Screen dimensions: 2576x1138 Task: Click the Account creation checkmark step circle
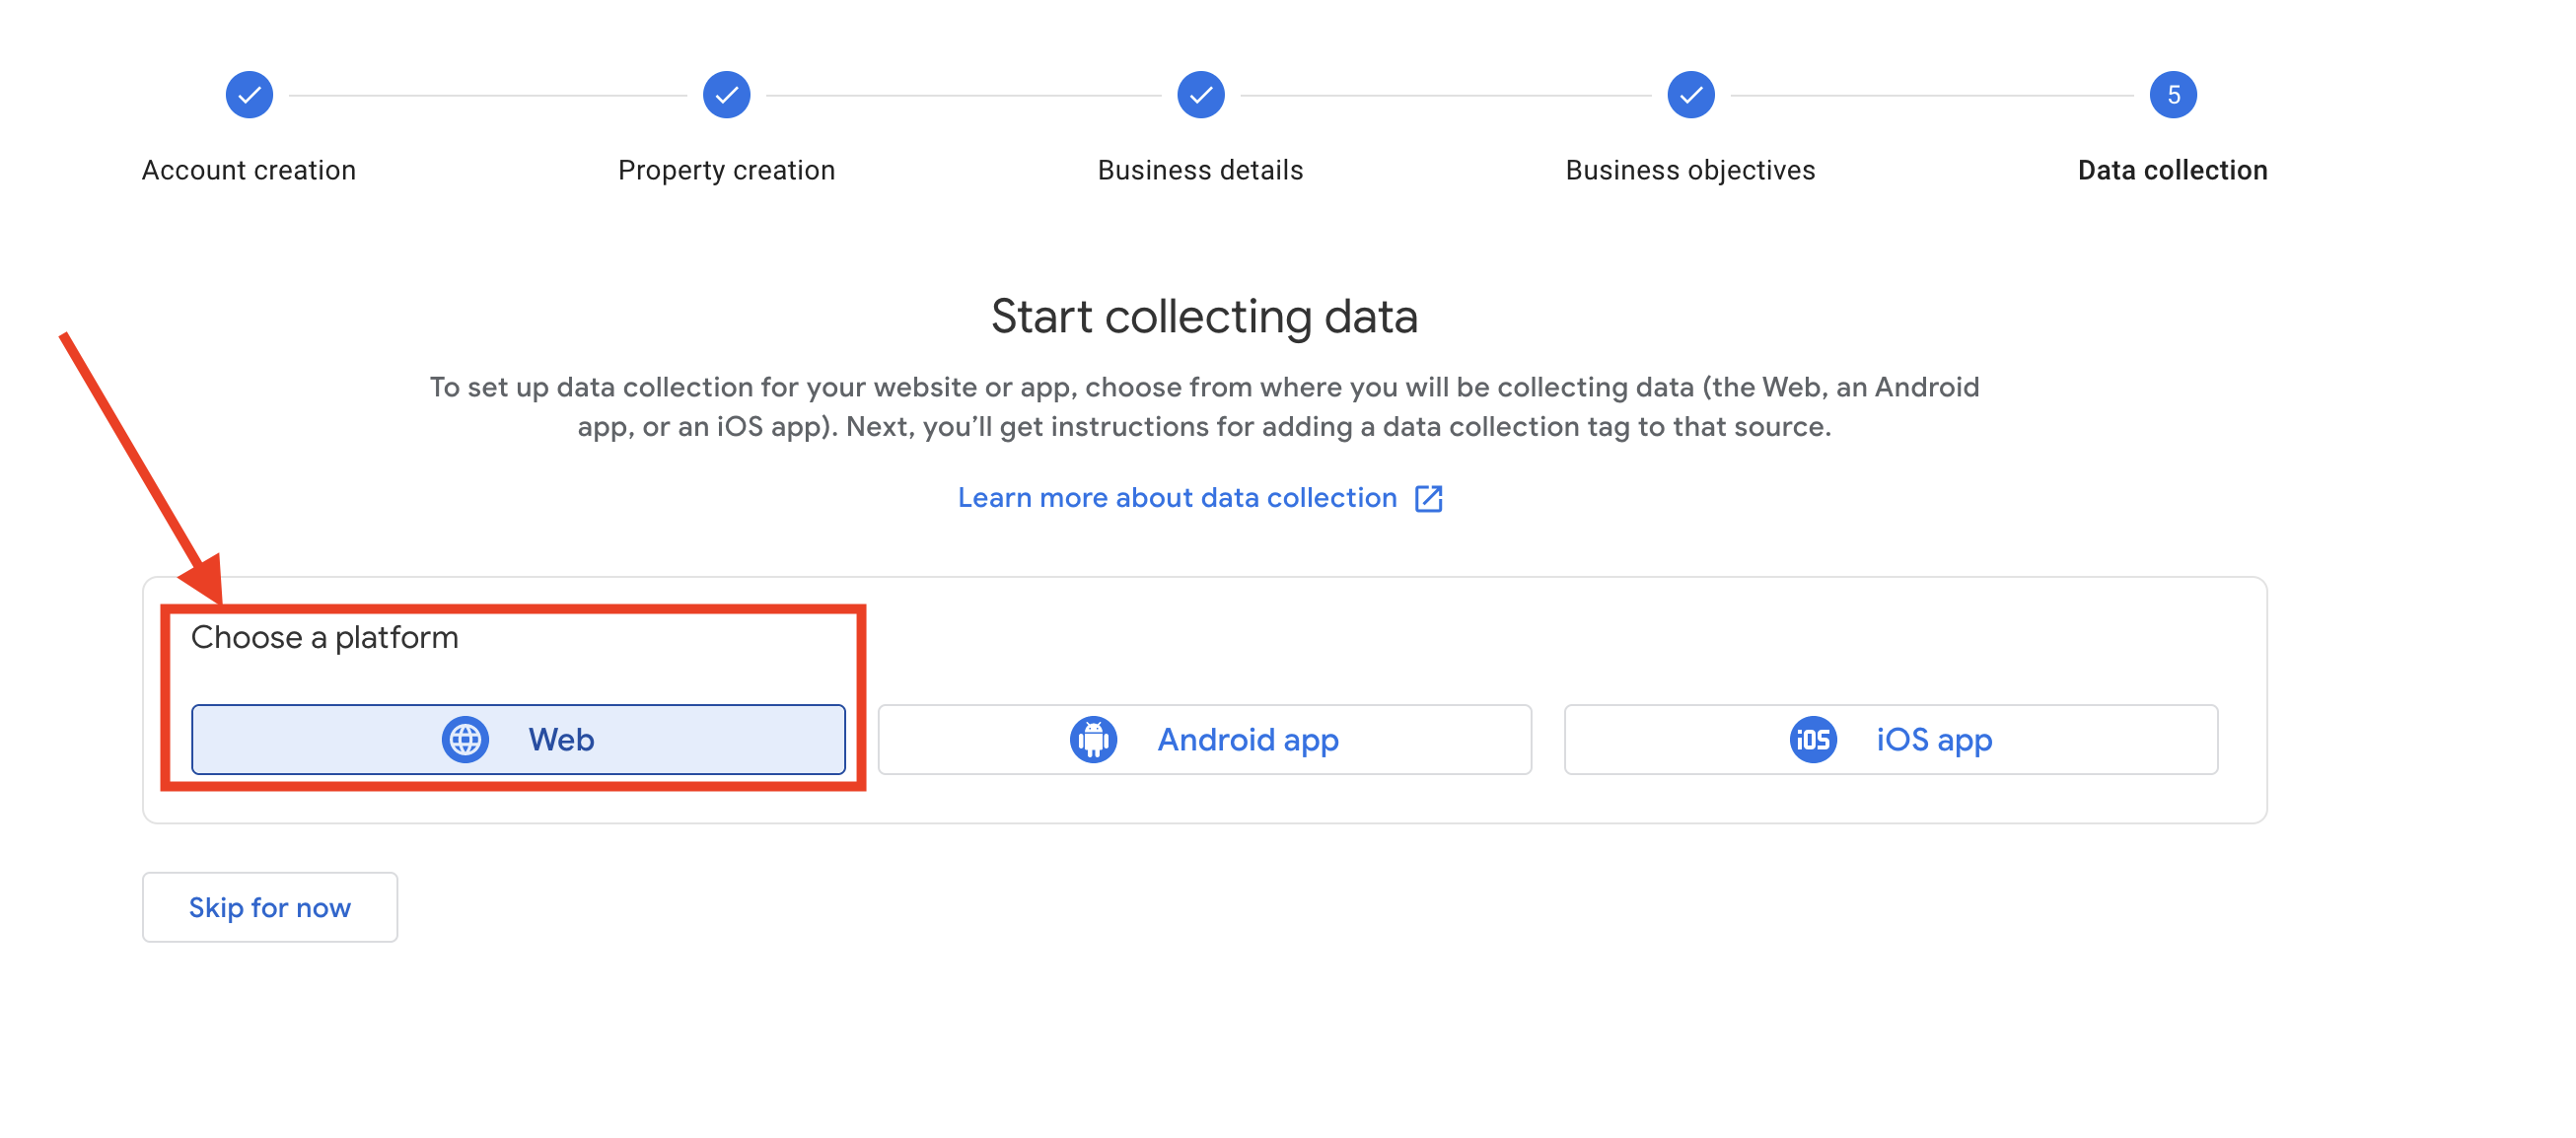[x=249, y=95]
